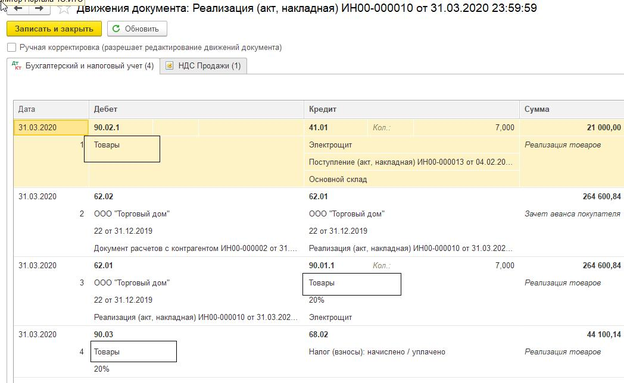Select debit account 62.02
Image resolution: width=624 pixels, height=383 pixels.
(103, 196)
